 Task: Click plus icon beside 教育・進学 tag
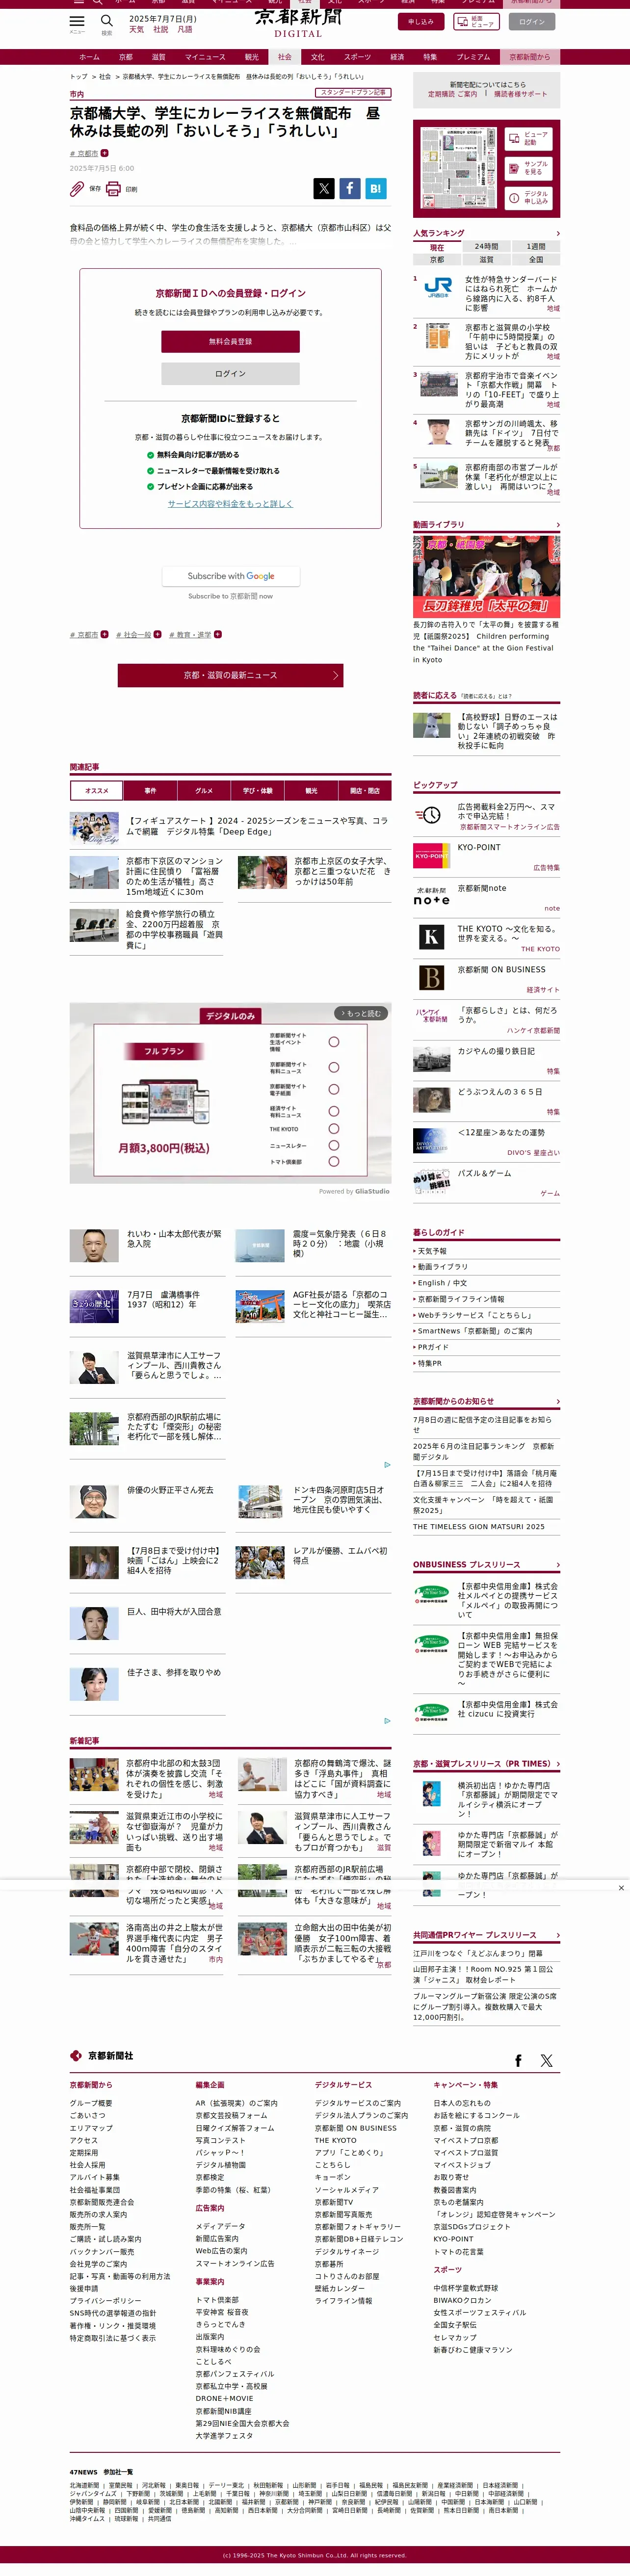217,634
